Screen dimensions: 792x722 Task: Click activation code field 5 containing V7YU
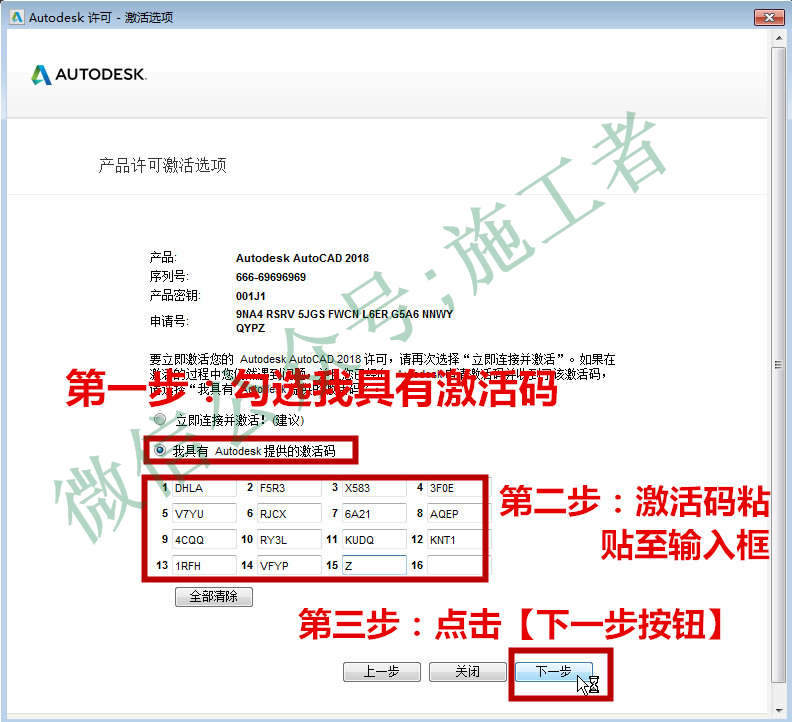[x=204, y=514]
